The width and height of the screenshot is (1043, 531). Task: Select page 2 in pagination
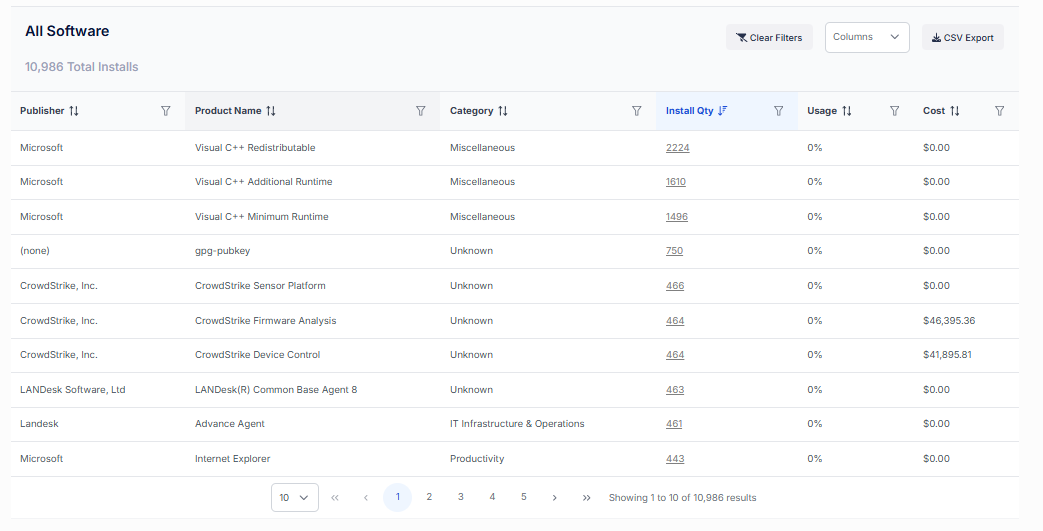pos(429,497)
